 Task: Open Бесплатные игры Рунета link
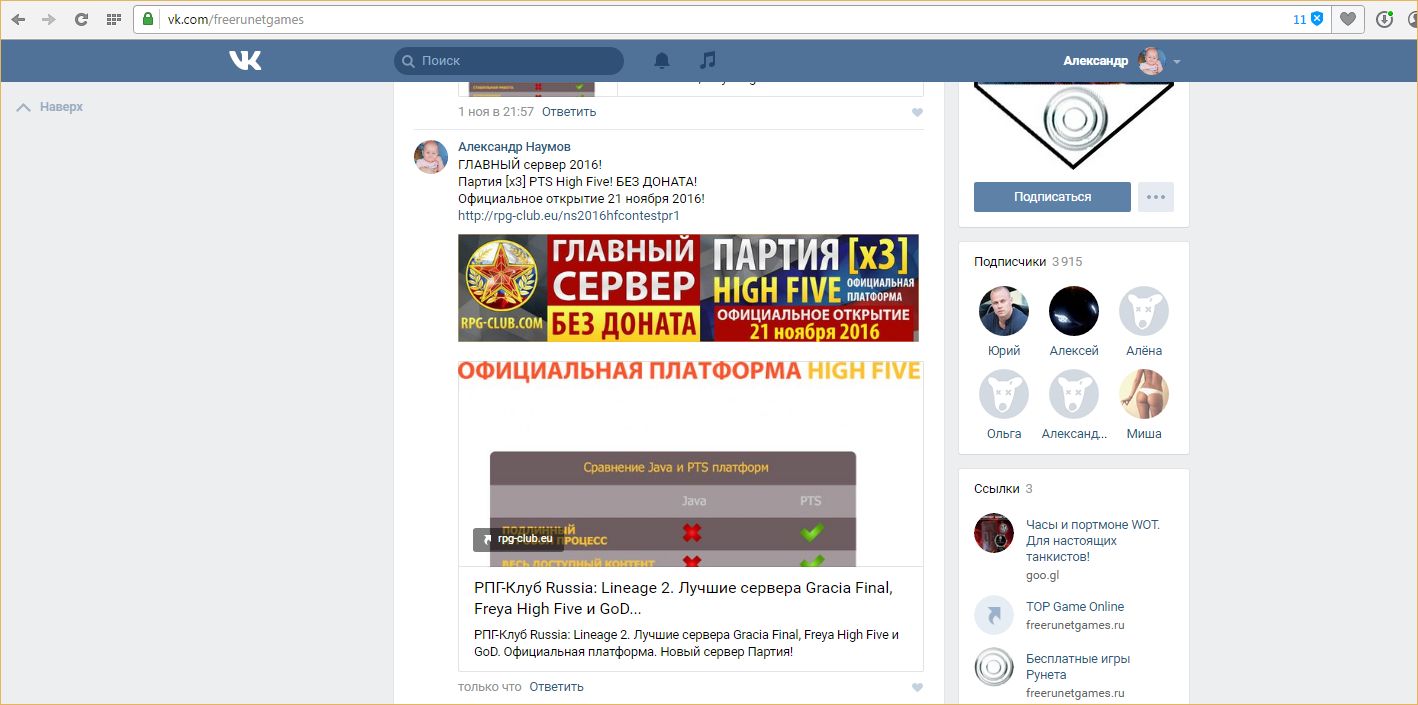(1078, 667)
